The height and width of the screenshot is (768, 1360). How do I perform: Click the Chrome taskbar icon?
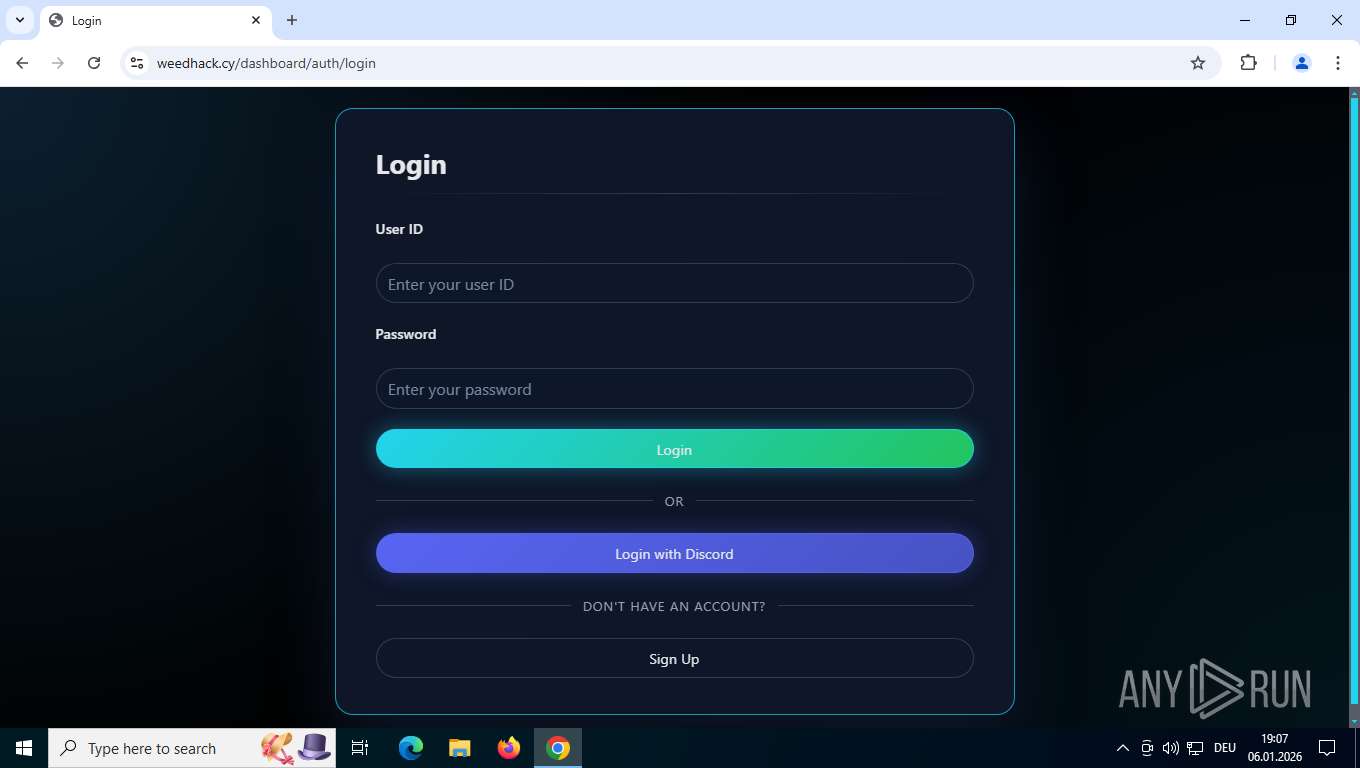coord(558,748)
